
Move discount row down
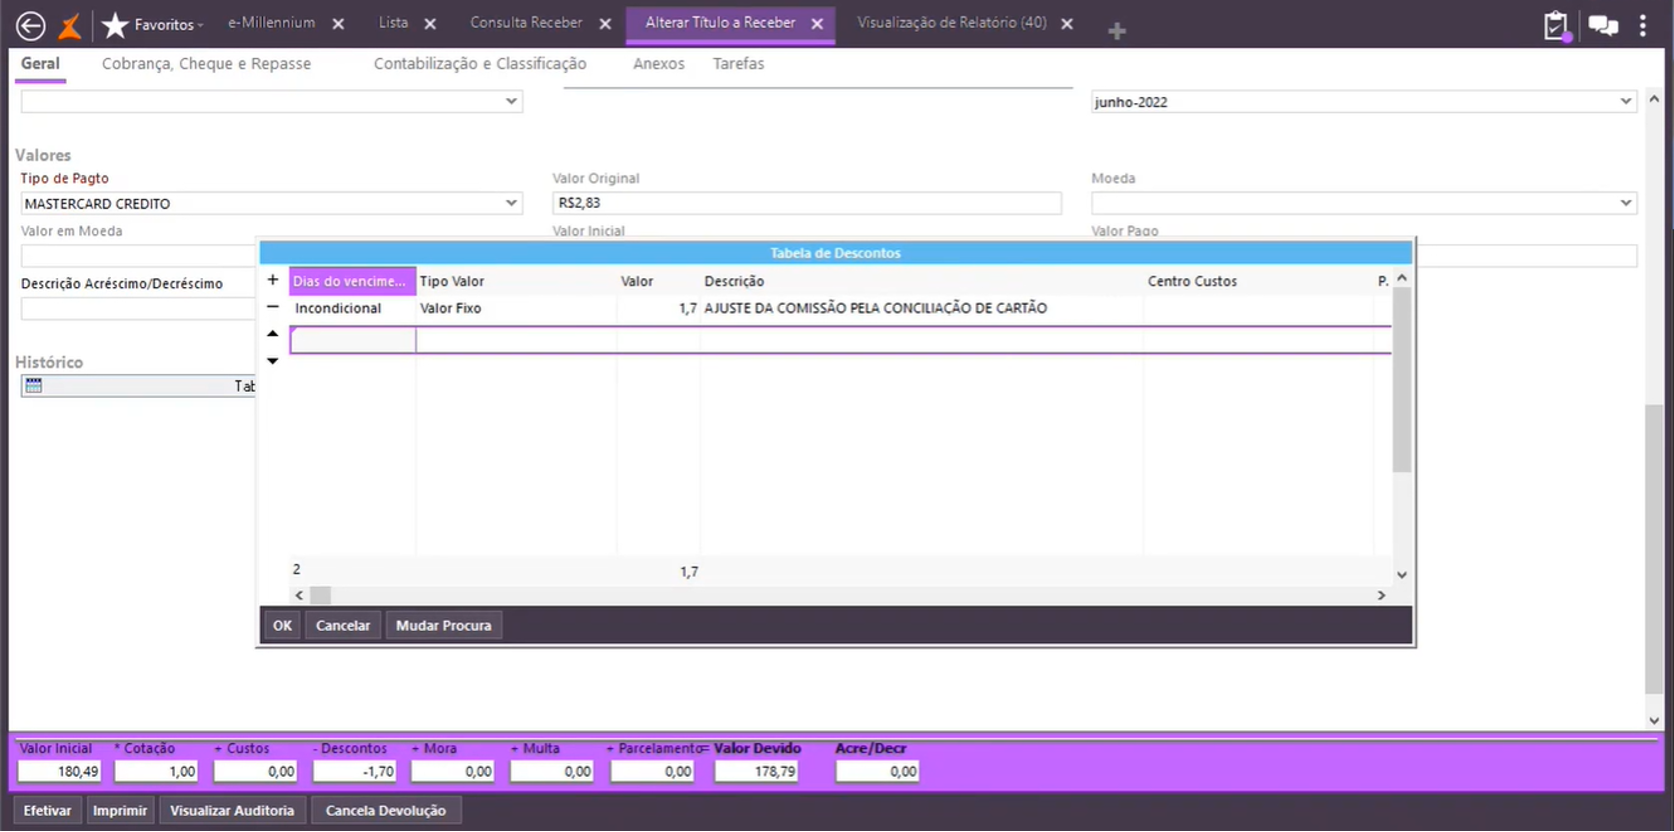[x=273, y=361]
